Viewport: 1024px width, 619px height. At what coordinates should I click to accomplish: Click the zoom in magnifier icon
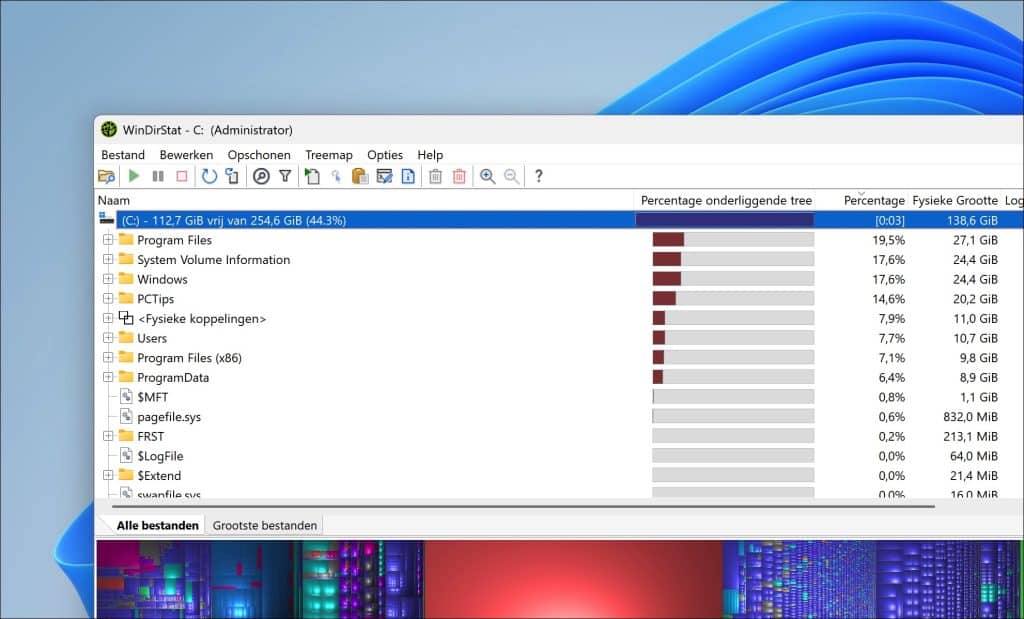point(488,176)
